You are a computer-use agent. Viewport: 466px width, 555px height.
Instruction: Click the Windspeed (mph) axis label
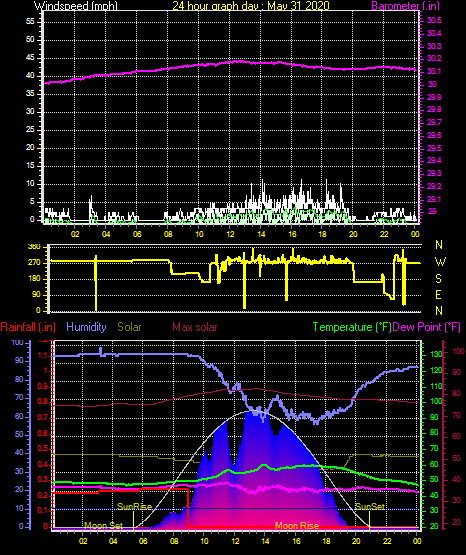76,5
